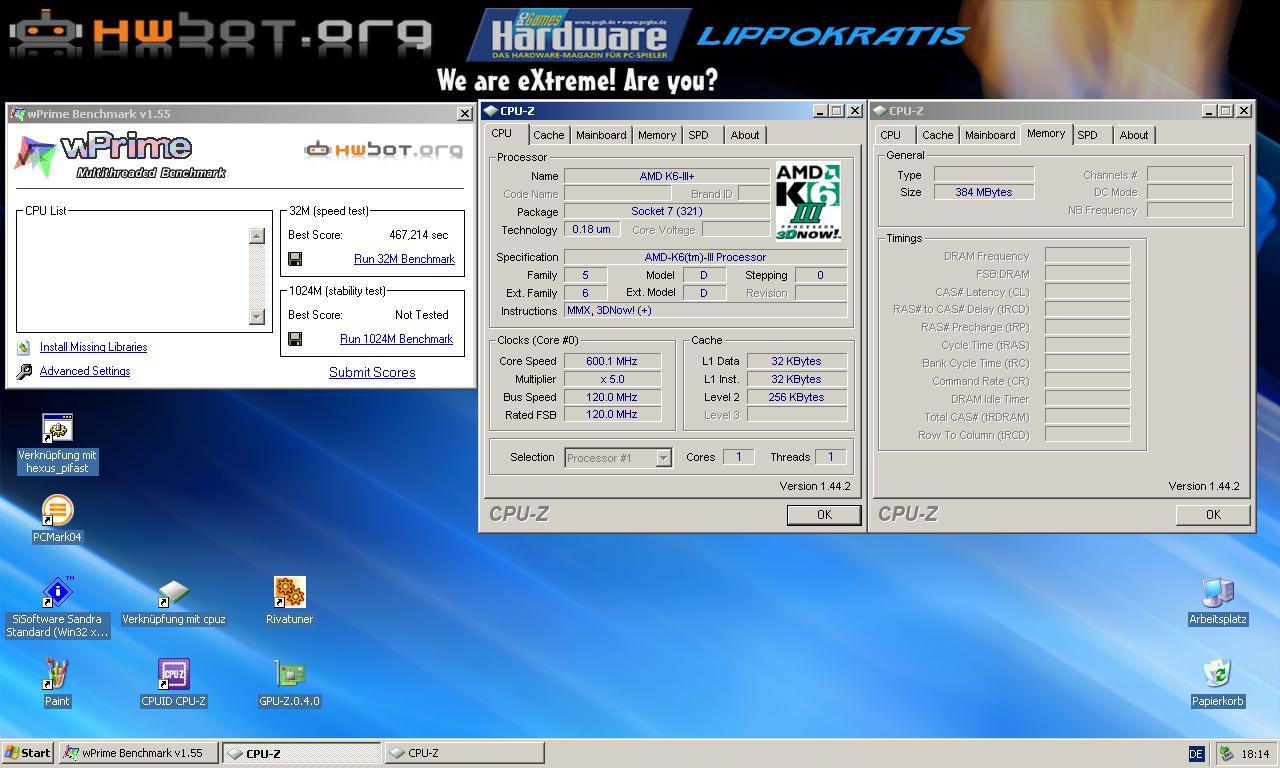Click OK in Memory tab CPU-Z window
Viewport: 1280px width, 768px height.
(x=1213, y=514)
